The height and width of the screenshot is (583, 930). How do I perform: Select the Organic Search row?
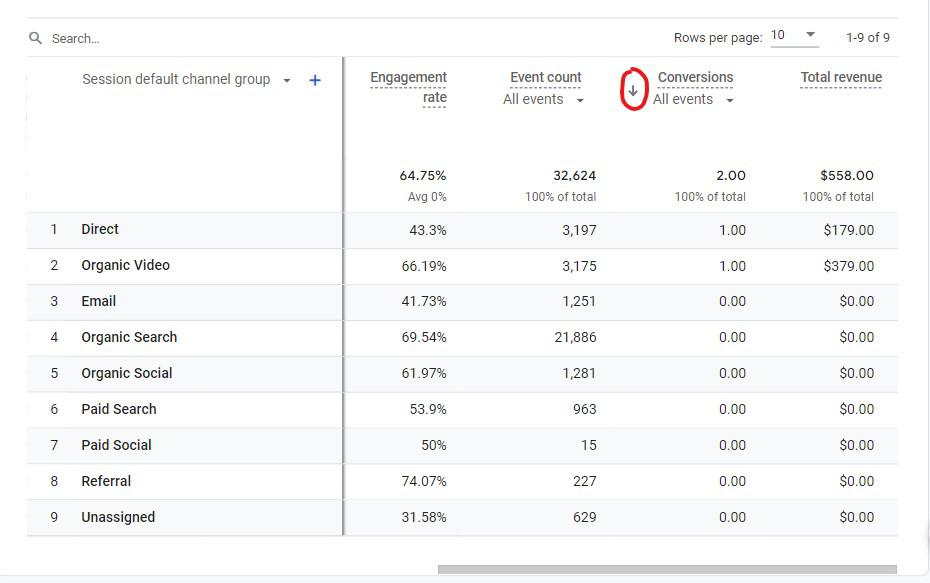[x=129, y=338]
